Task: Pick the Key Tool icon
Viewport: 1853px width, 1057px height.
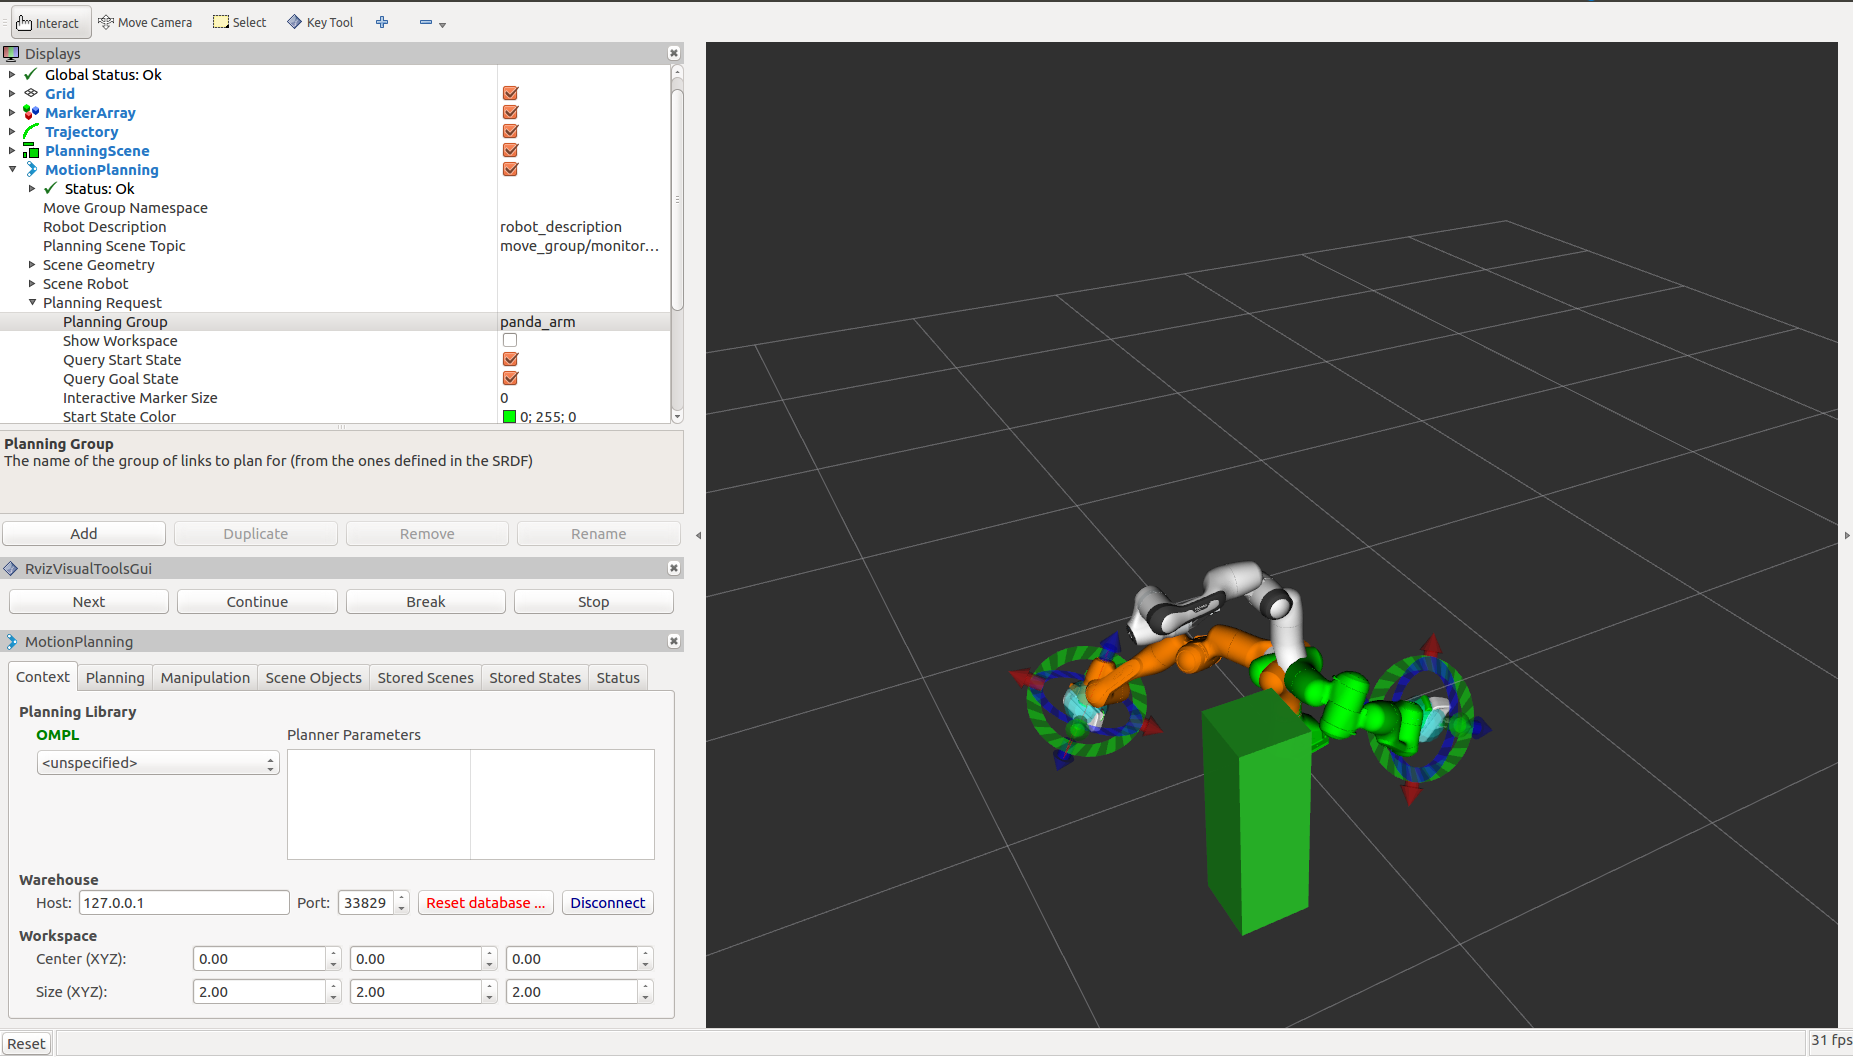Action: click(320, 22)
